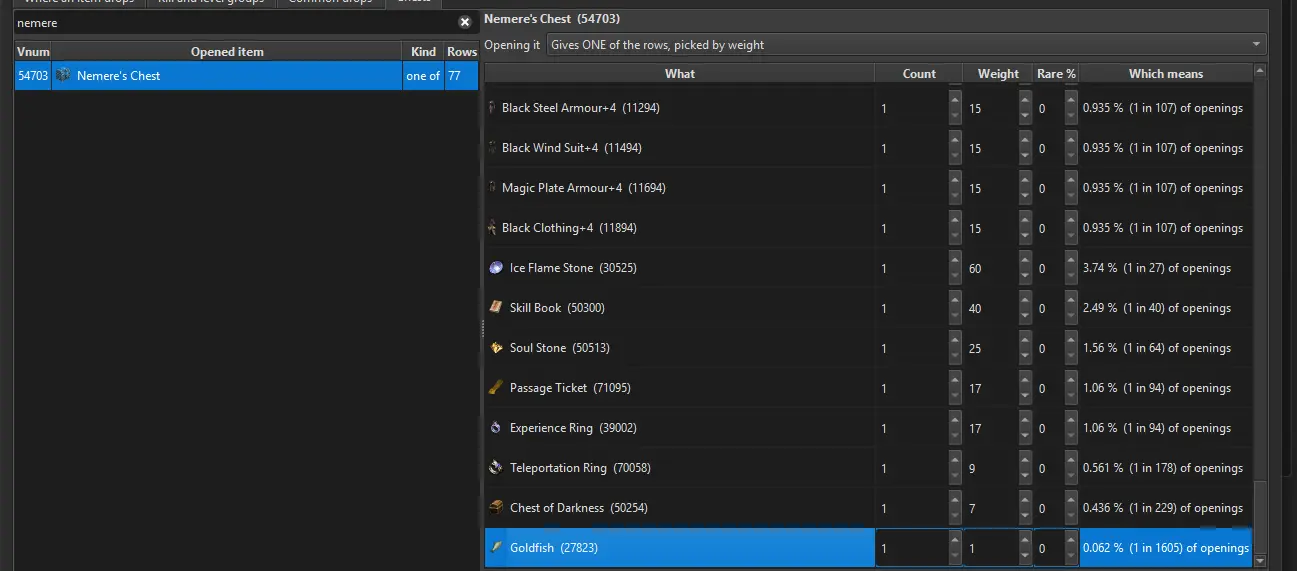Click the loot table scroll-up arrow
The width and height of the screenshot is (1297, 571).
click(1260, 71)
